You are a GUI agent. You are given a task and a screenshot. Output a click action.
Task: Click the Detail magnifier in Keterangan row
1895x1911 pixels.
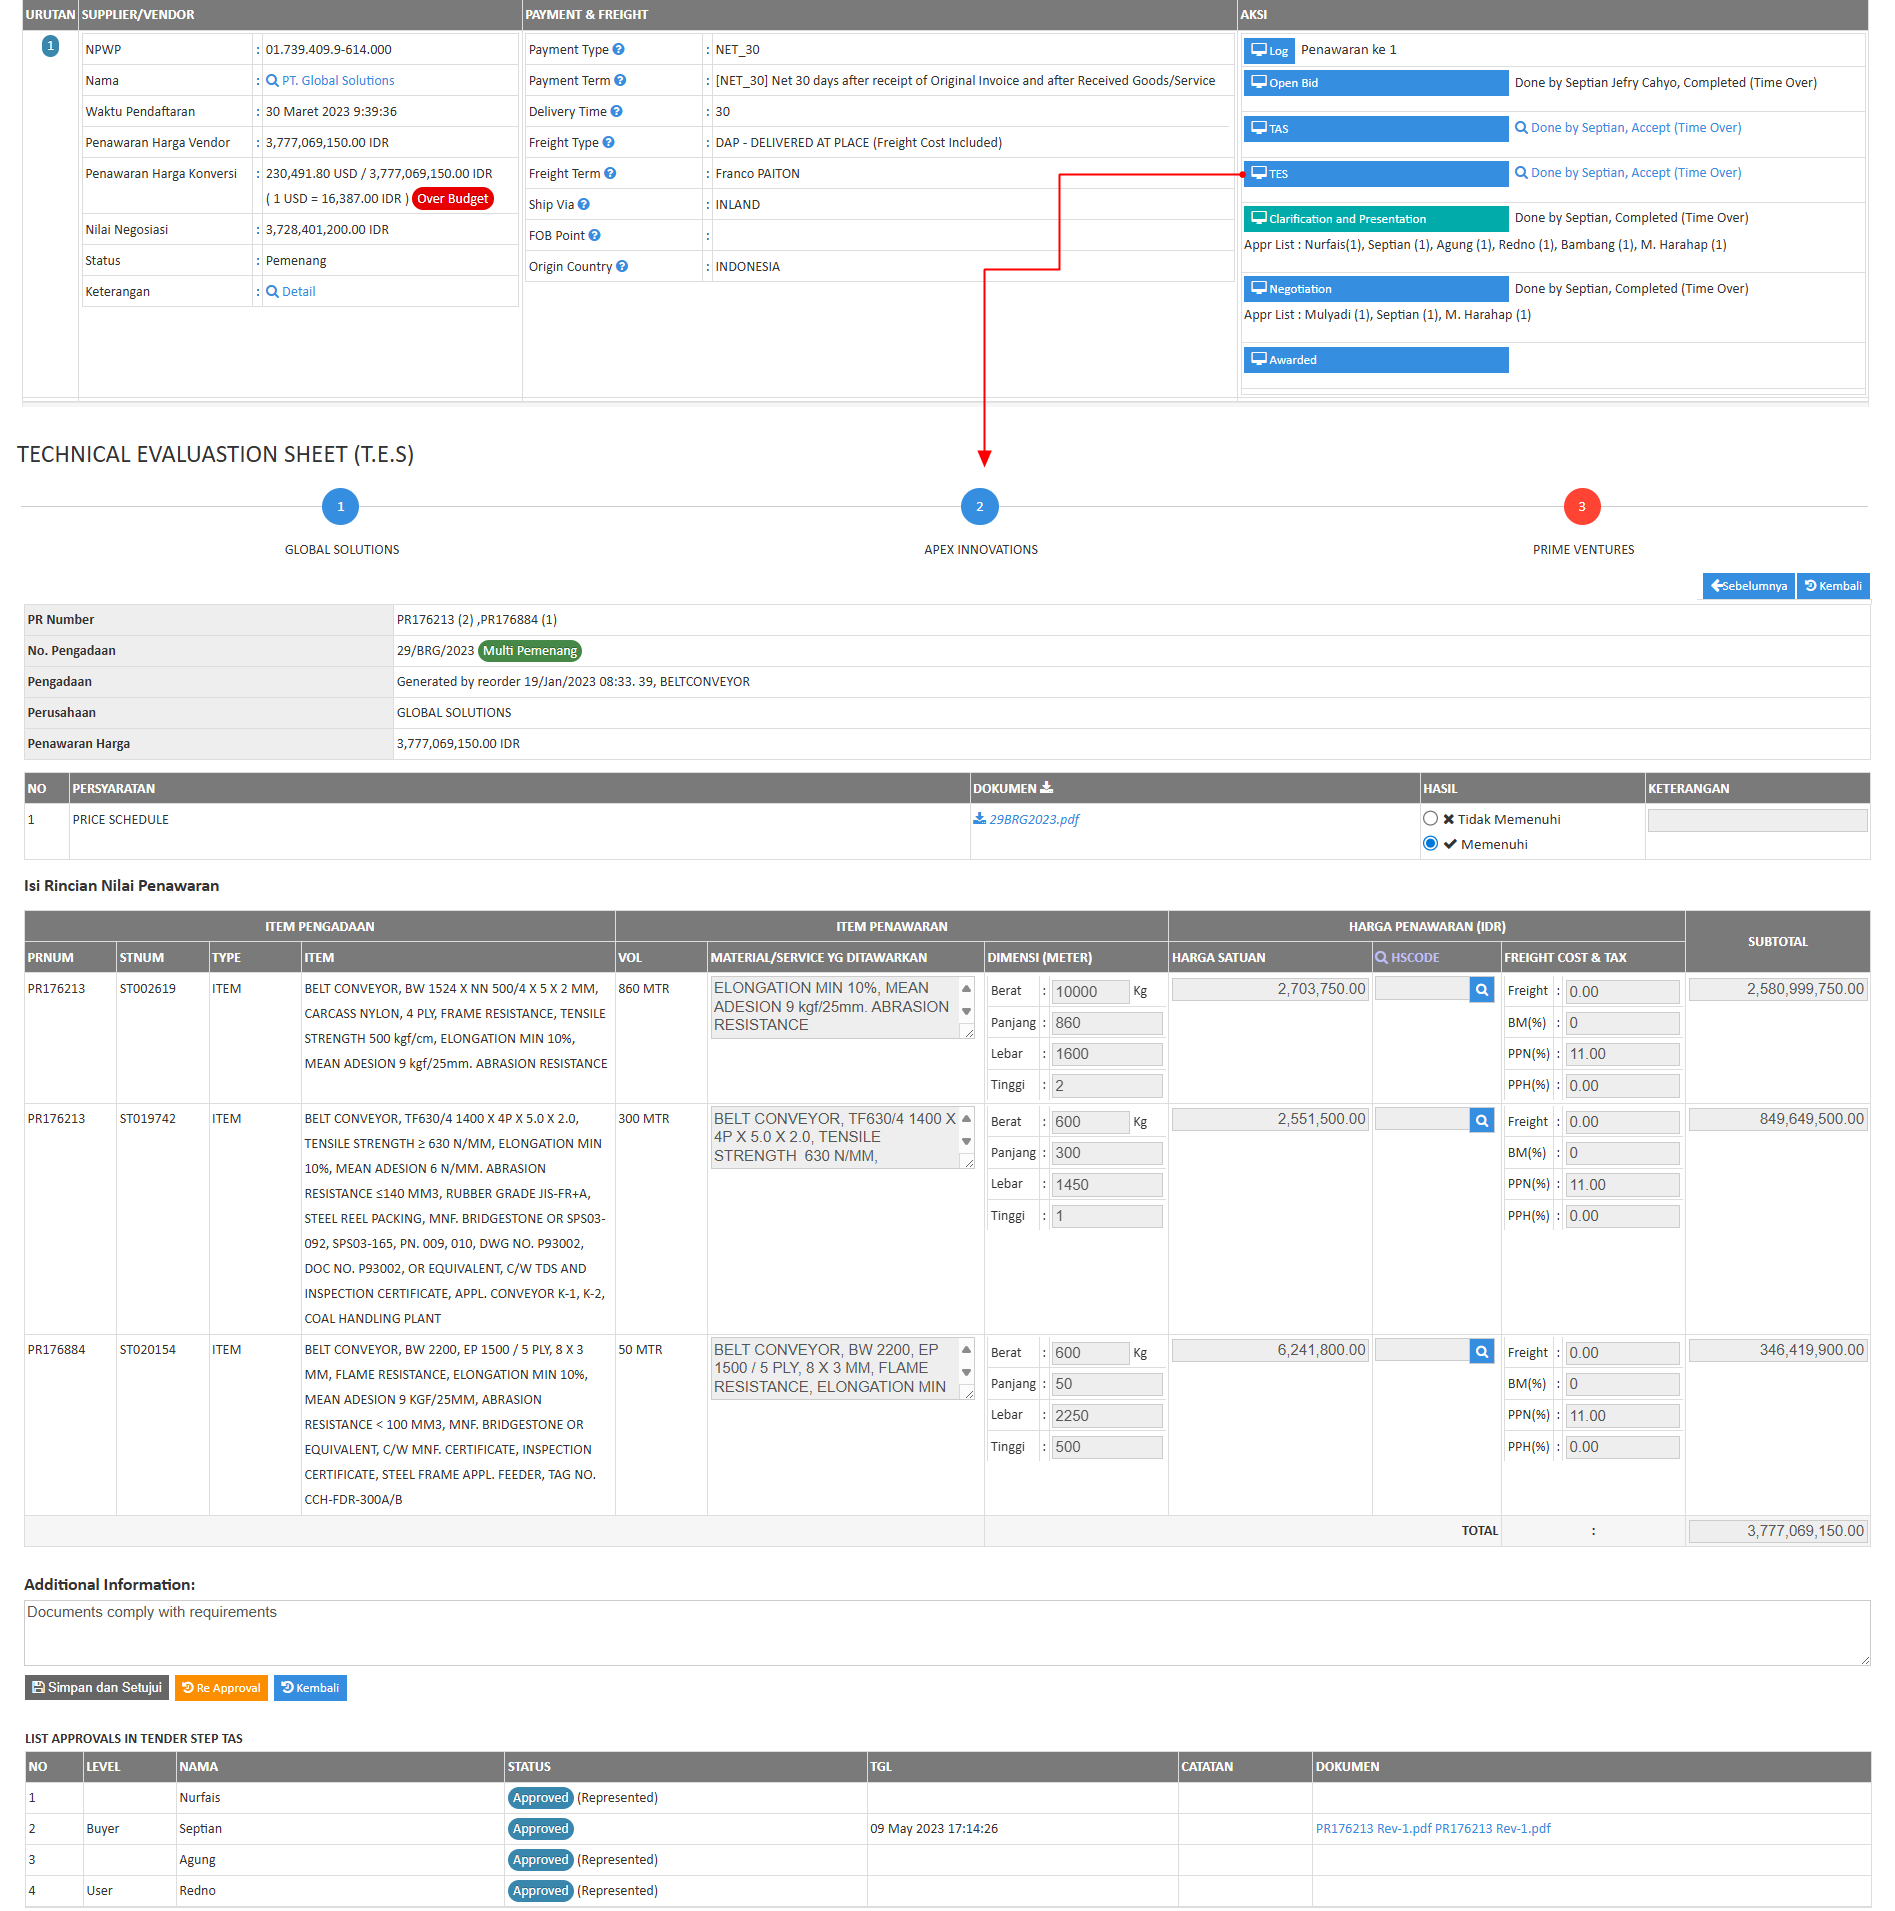tap(271, 291)
